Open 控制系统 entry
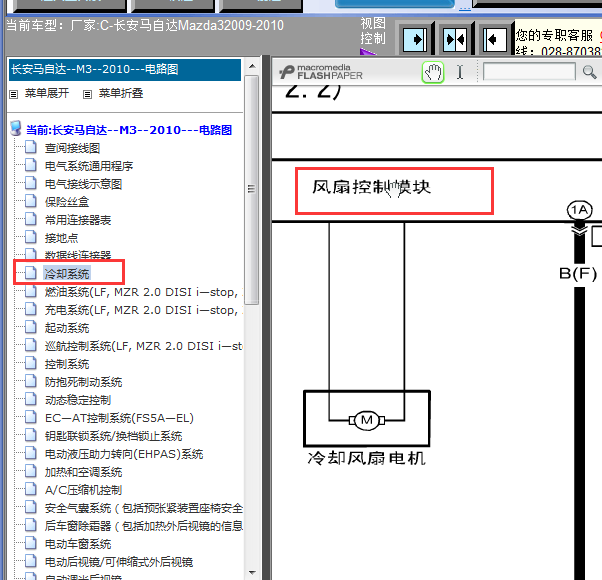Viewport: 602px width, 580px height. point(67,364)
